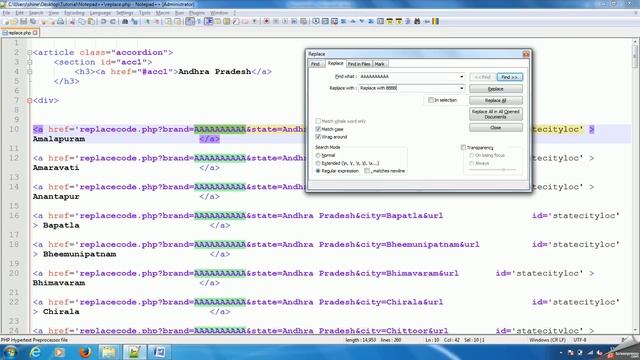Click the Open file toolbar icon
Screen dimensions: 640x360
coord(14,21)
